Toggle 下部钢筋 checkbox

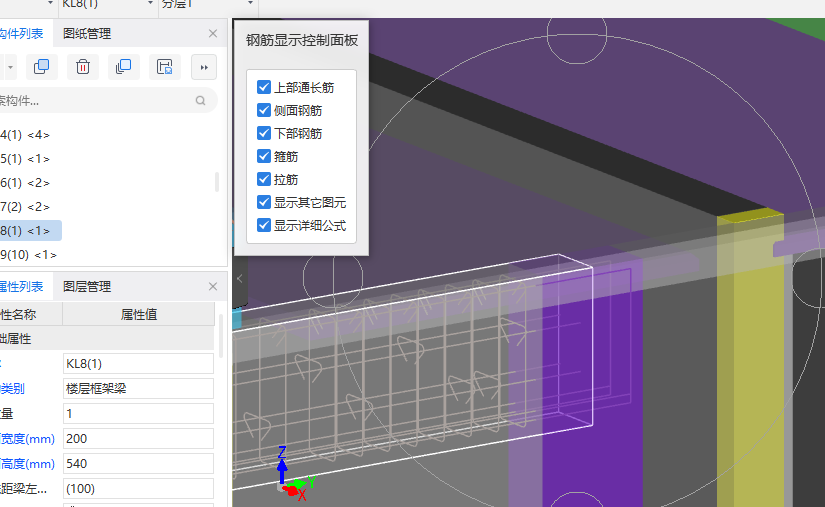coord(264,133)
